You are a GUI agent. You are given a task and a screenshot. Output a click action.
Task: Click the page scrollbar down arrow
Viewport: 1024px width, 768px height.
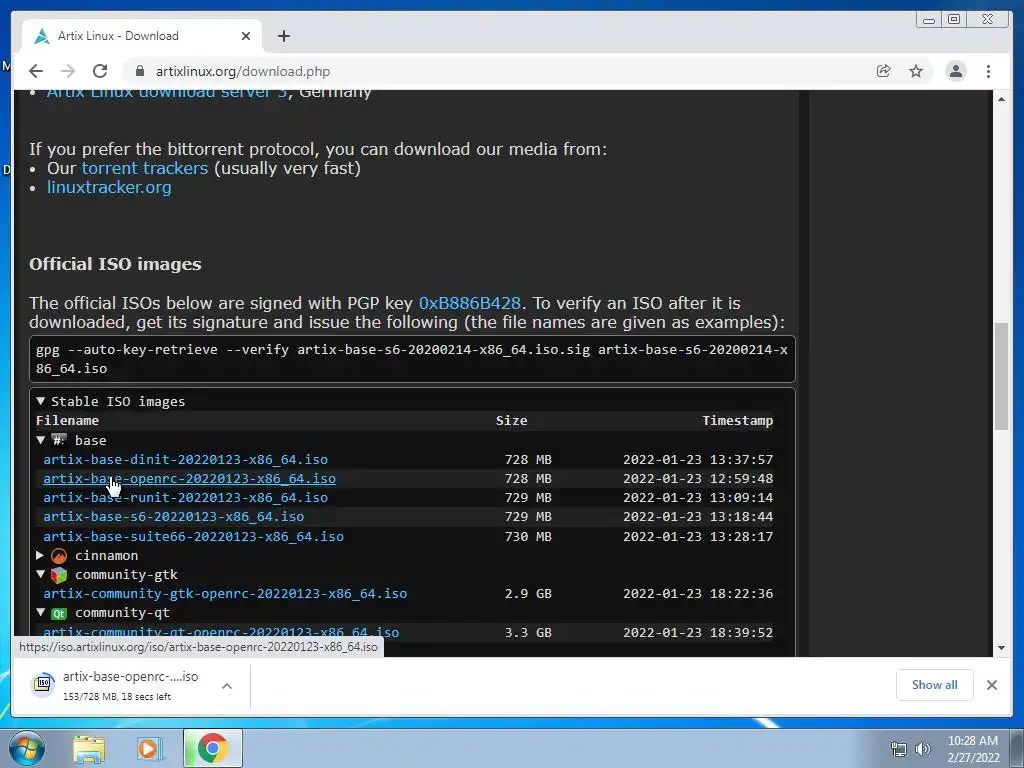tap(1001, 648)
